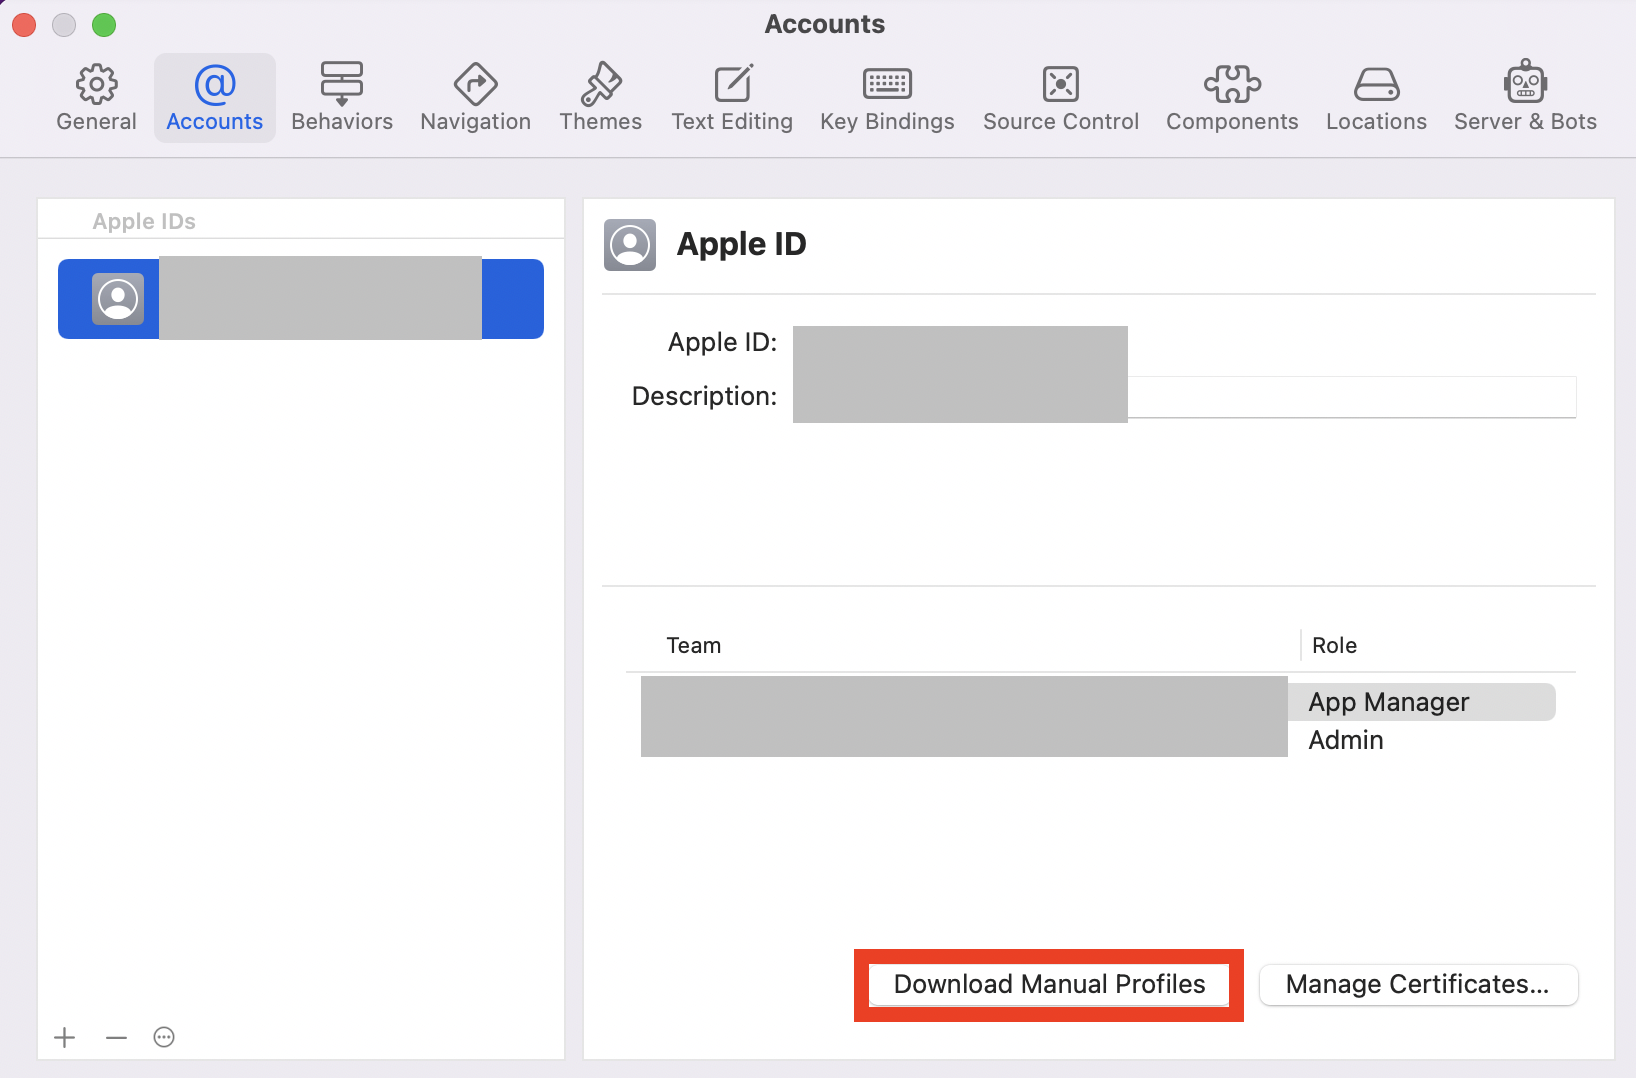Open the account actions ellipsis menu
This screenshot has width=1636, height=1078.
(164, 1037)
